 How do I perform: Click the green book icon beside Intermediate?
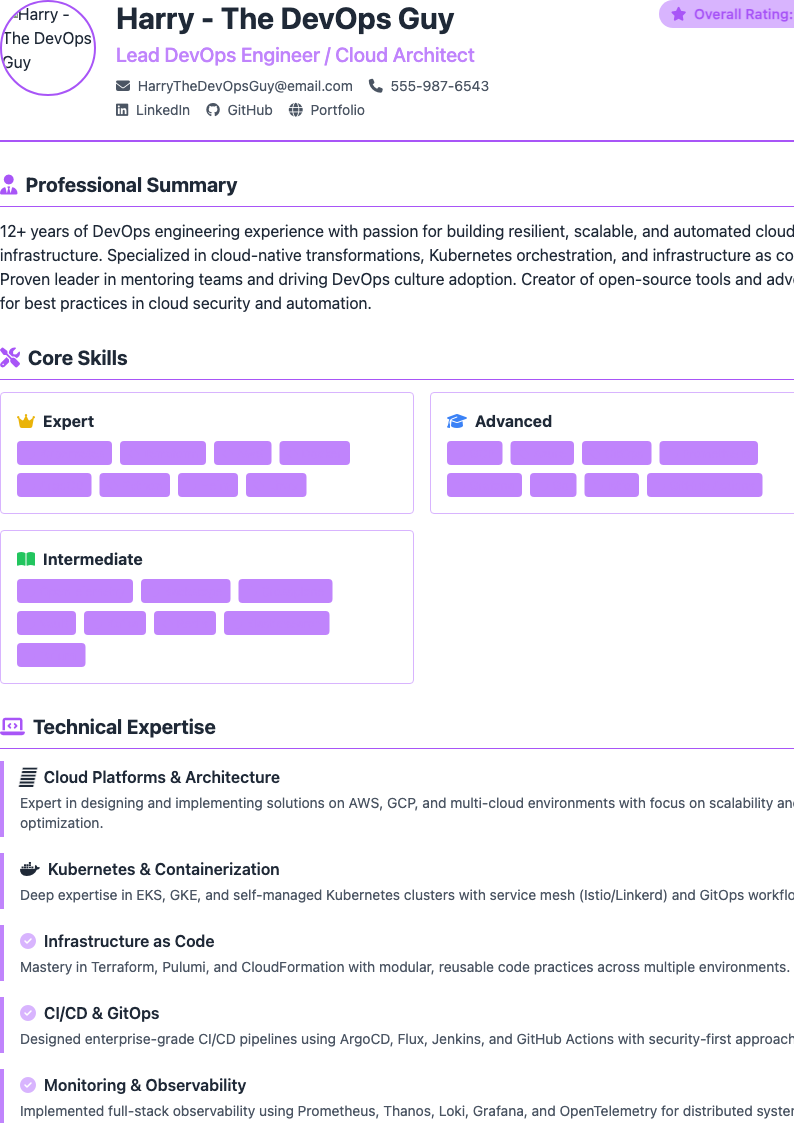[26, 559]
